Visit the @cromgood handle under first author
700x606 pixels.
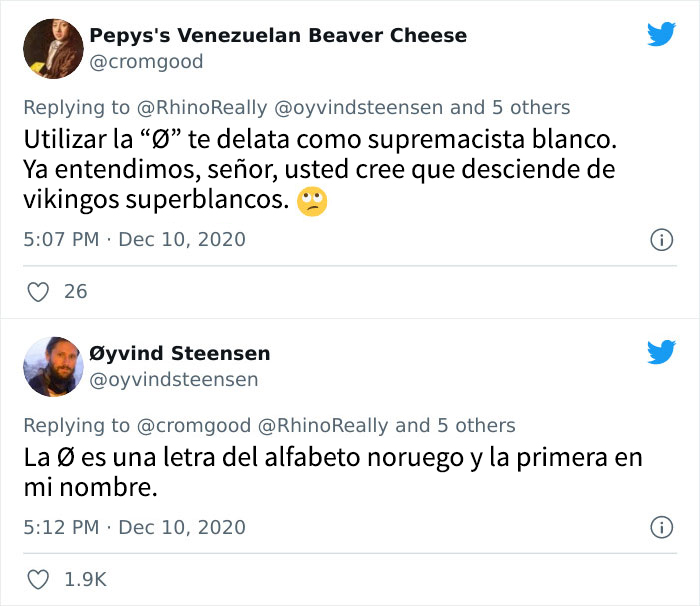pyautogui.click(x=146, y=62)
